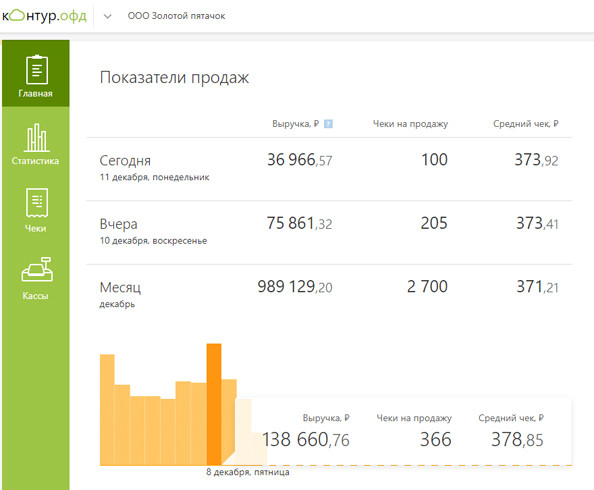
Task: Click the Месяц декабрь row label
Action: (x=120, y=294)
